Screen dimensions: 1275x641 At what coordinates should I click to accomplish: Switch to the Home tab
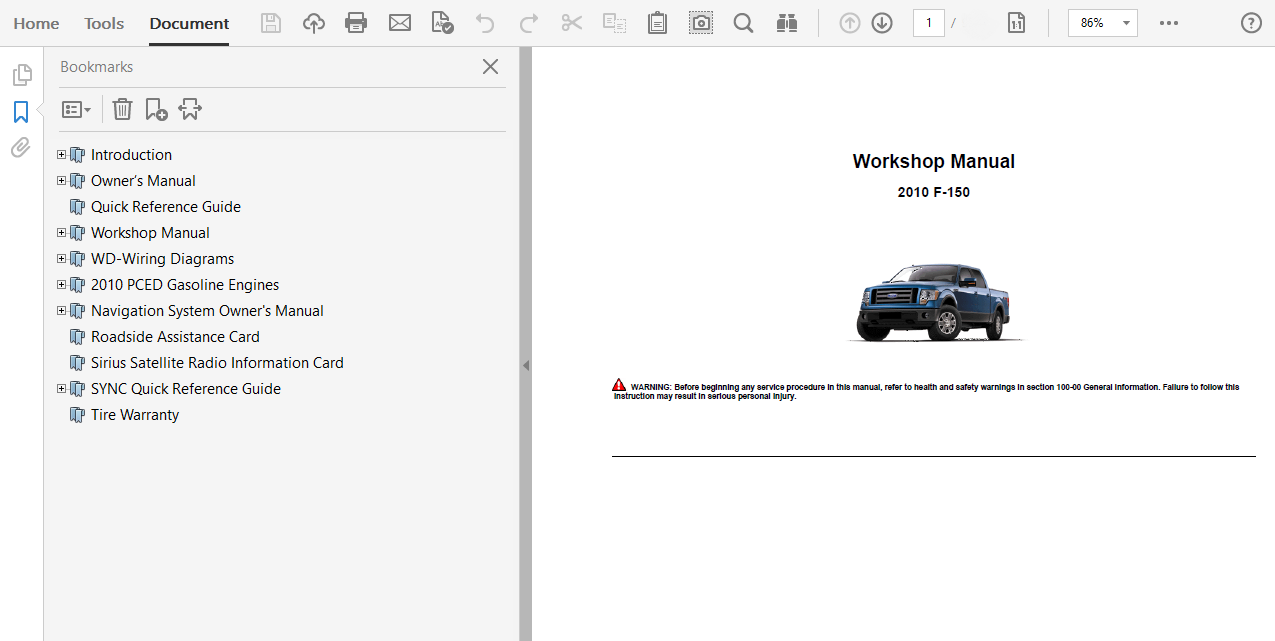(x=36, y=23)
